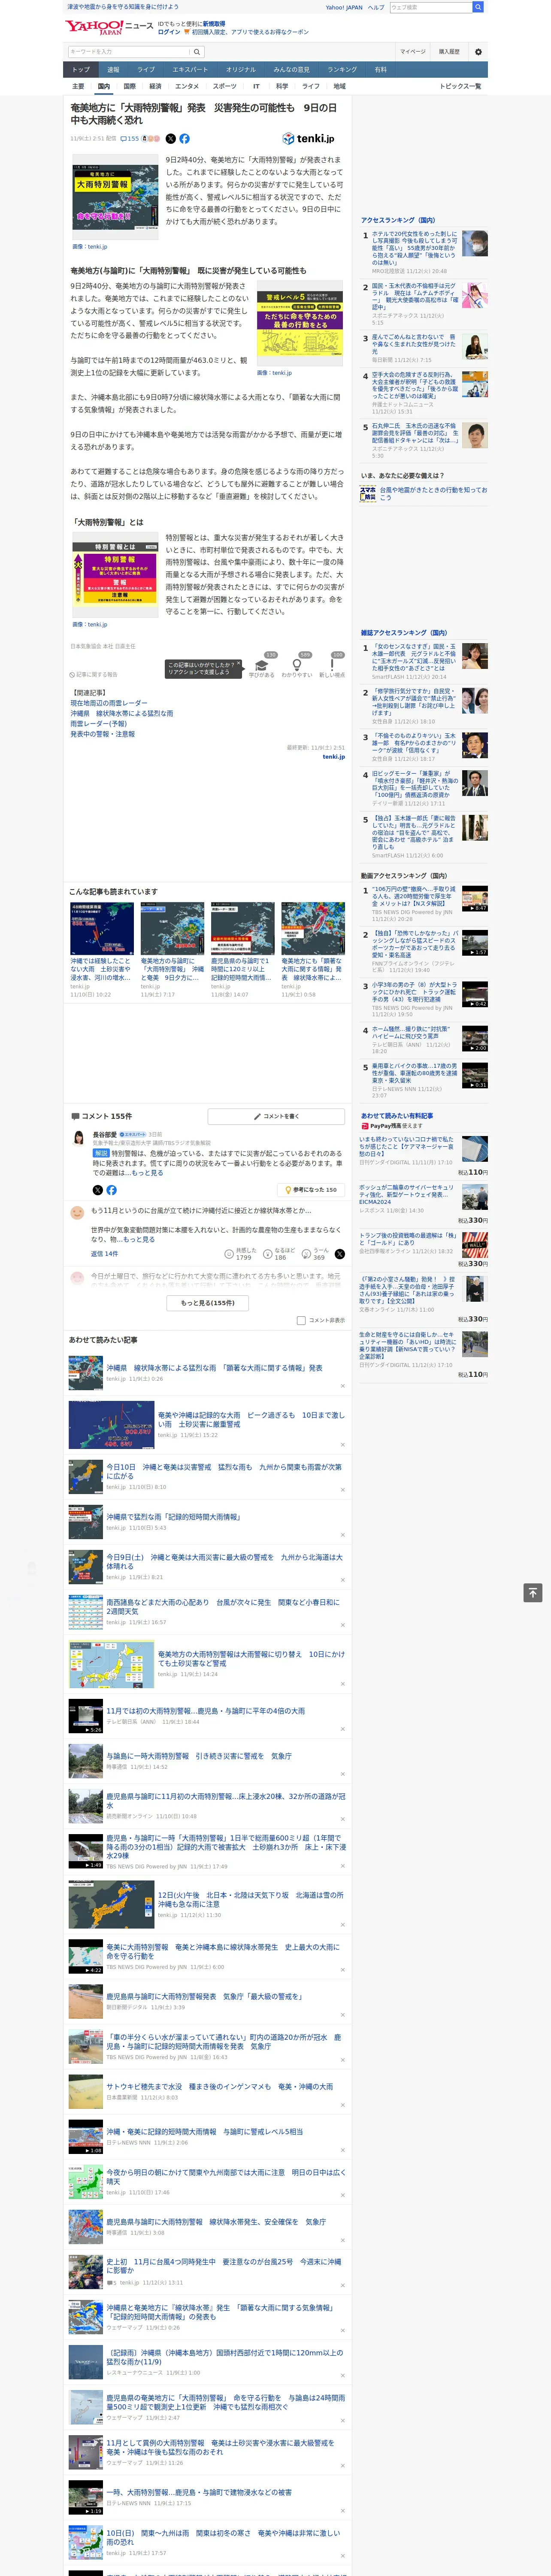Open the 購入履歴 link
Screen dimensions: 551x2576
tap(449, 51)
